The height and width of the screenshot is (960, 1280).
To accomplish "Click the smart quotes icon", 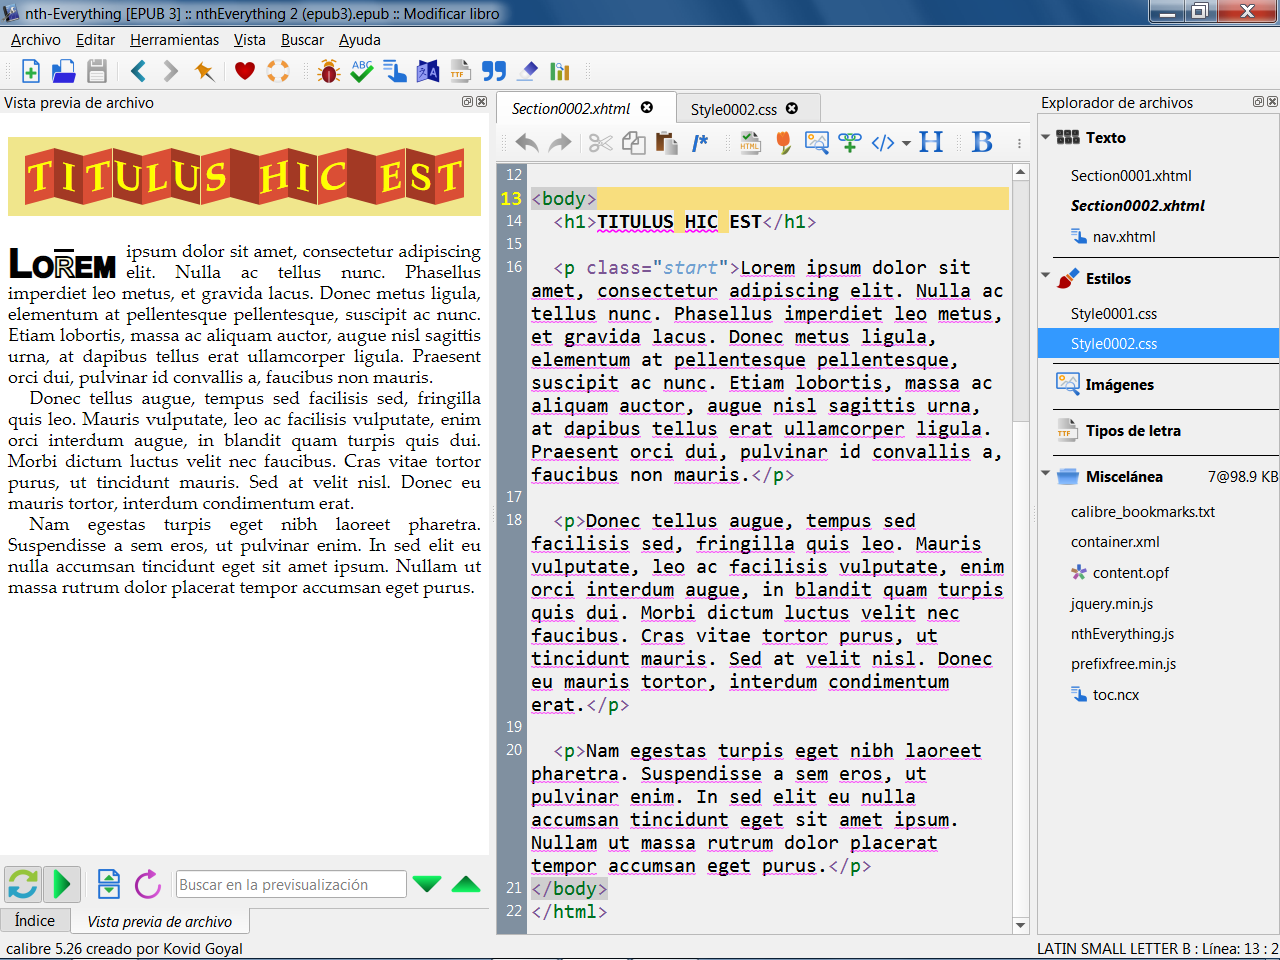I will click(x=494, y=71).
